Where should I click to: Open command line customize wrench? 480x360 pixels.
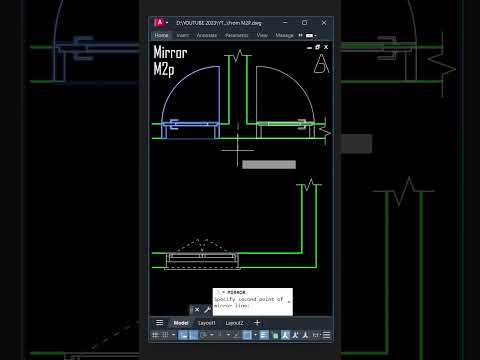click(207, 310)
